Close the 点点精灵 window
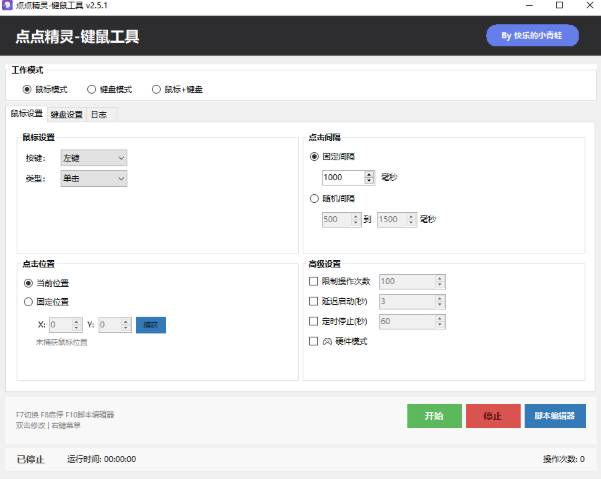This screenshot has width=601, height=479. (590, 5)
